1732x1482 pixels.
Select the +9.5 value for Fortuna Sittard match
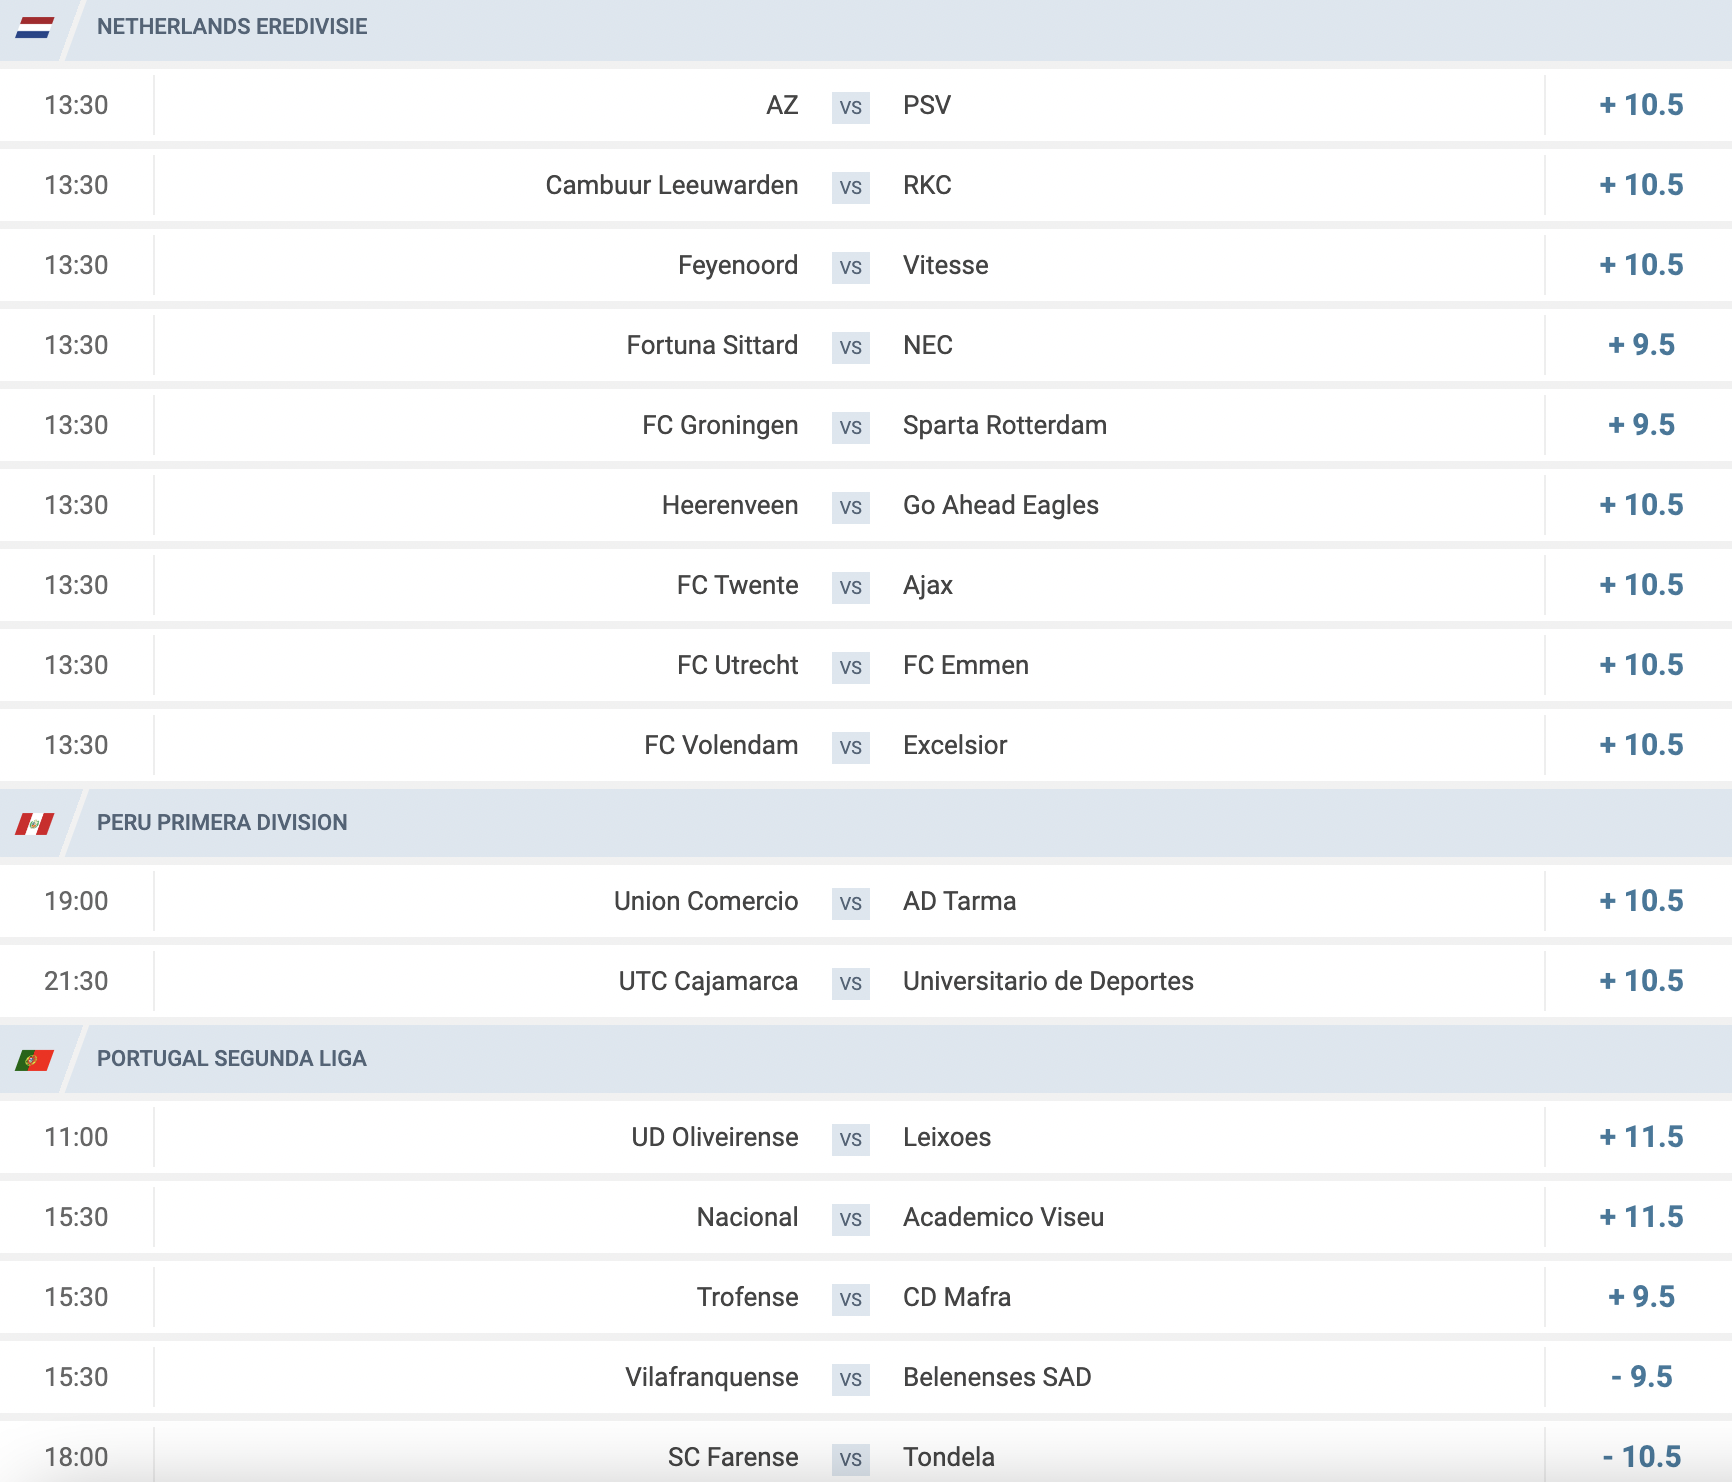pos(1641,345)
